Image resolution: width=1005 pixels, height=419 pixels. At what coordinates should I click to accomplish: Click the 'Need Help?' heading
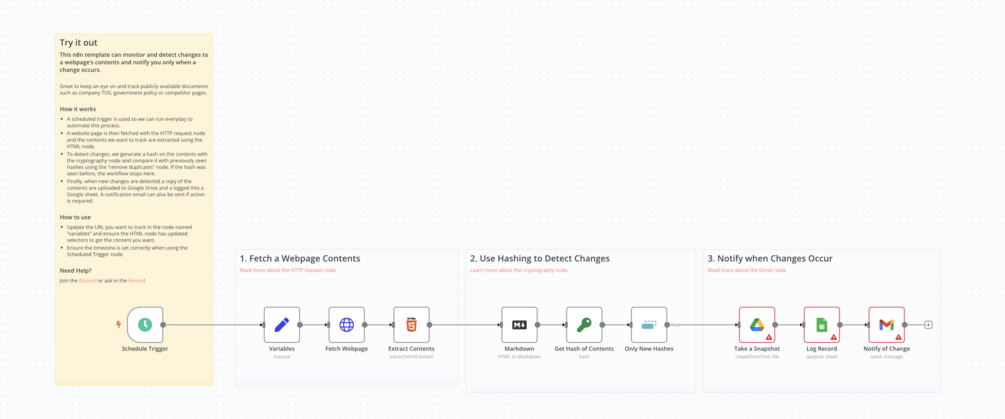pos(76,271)
